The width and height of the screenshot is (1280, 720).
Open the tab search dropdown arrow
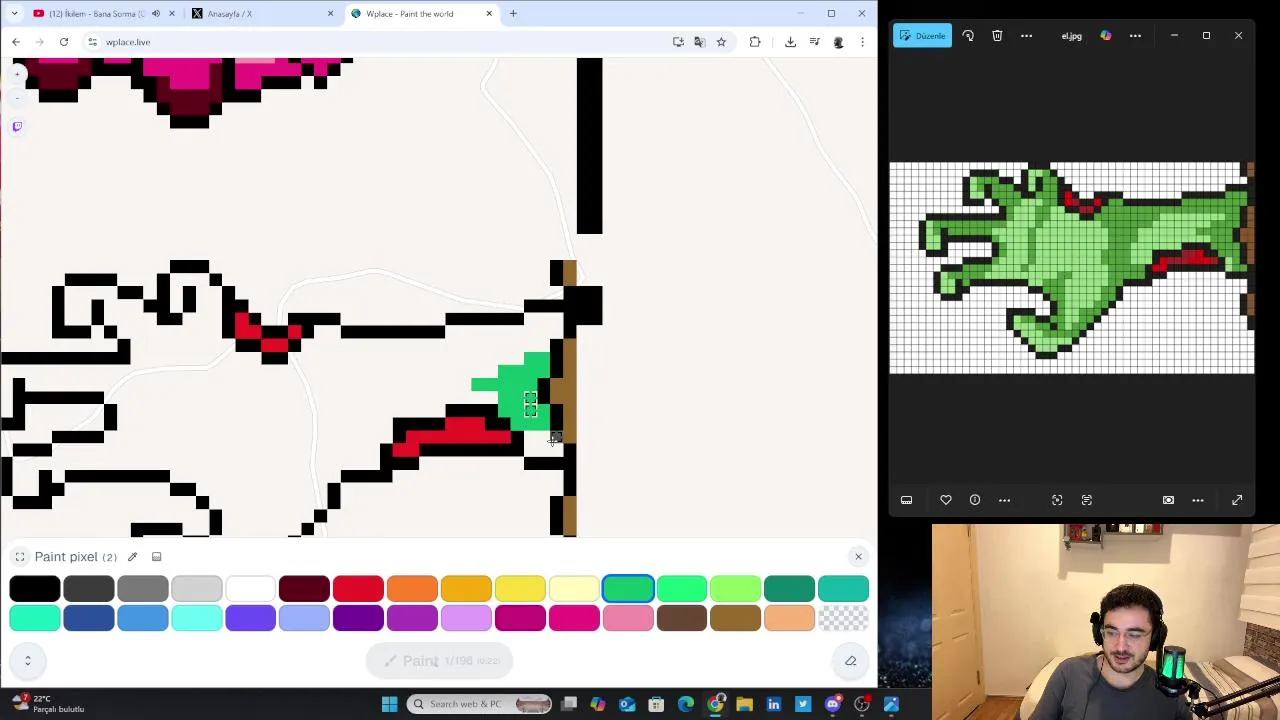[x=14, y=14]
